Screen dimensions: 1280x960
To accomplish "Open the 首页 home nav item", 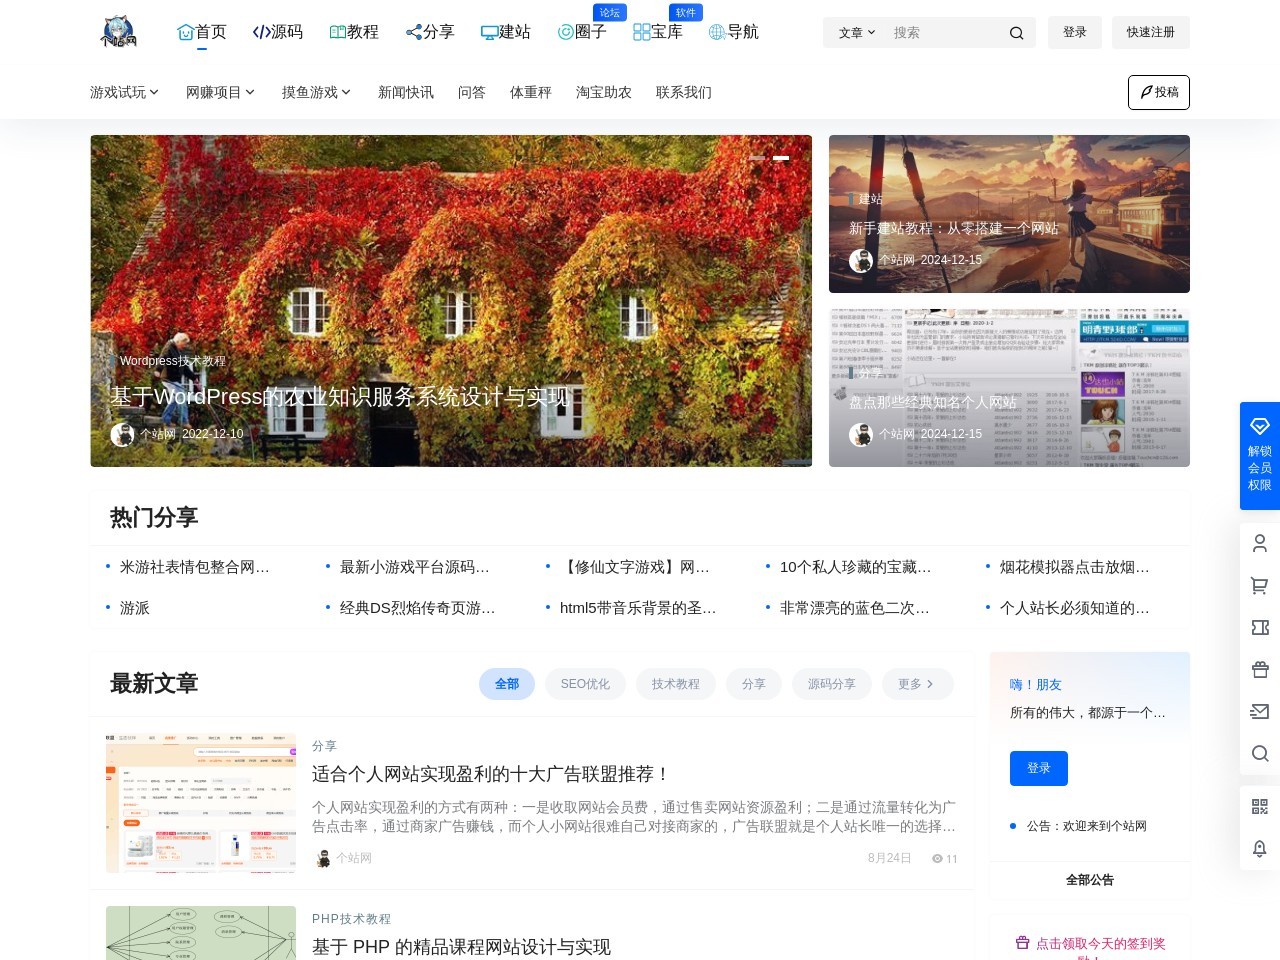I will 201,32.
